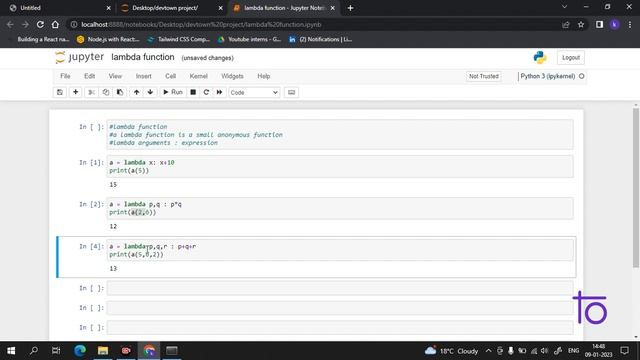
Task: Open the taskbar clock and date
Action: [x=598, y=351]
